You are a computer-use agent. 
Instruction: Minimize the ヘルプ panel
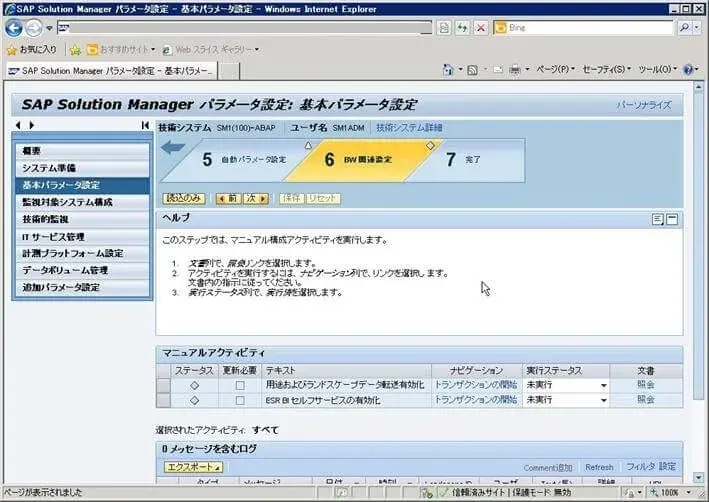(672, 220)
